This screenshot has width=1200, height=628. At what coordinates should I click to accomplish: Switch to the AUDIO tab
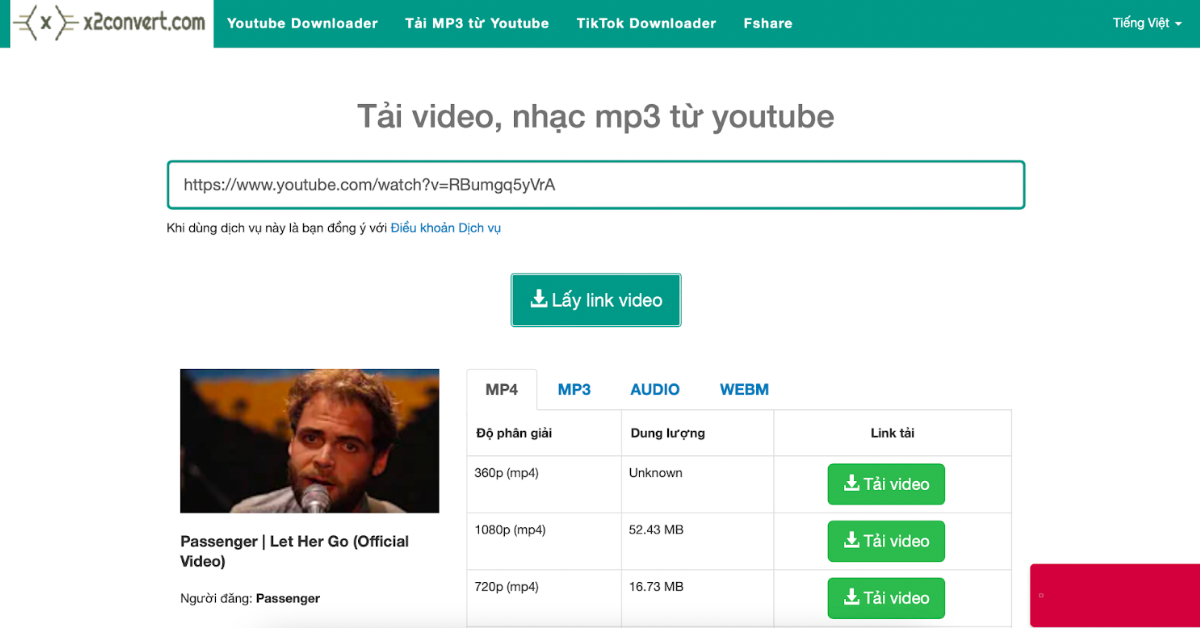point(655,389)
